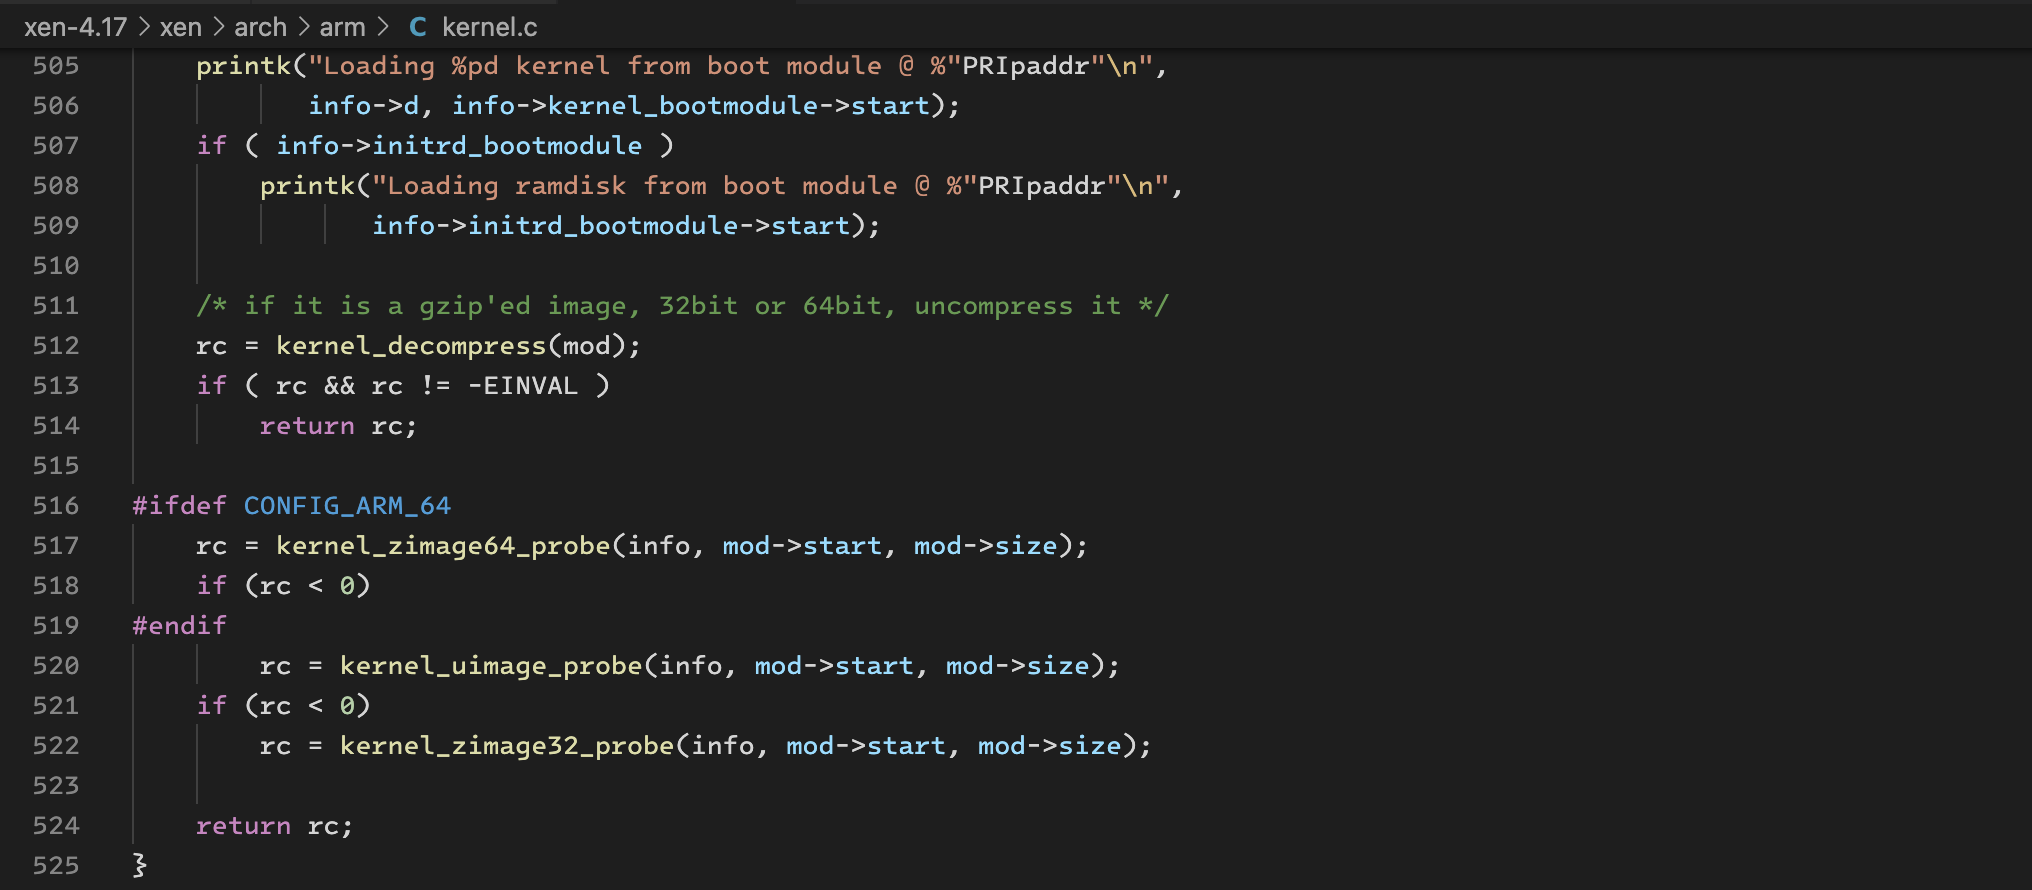Screen dimensions: 2032x890
Task: Click -EINVAL constant on line 513
Action: [523, 386]
